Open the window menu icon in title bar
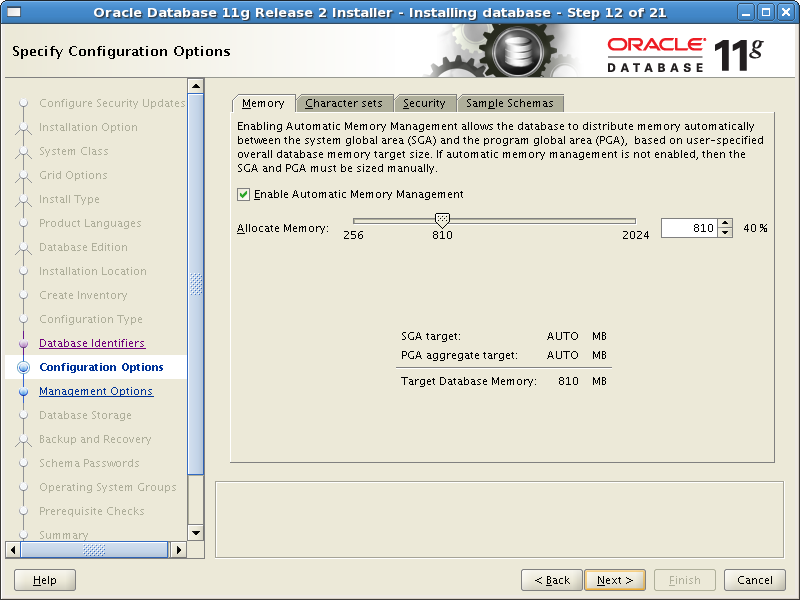The width and height of the screenshot is (800, 600). point(14,12)
